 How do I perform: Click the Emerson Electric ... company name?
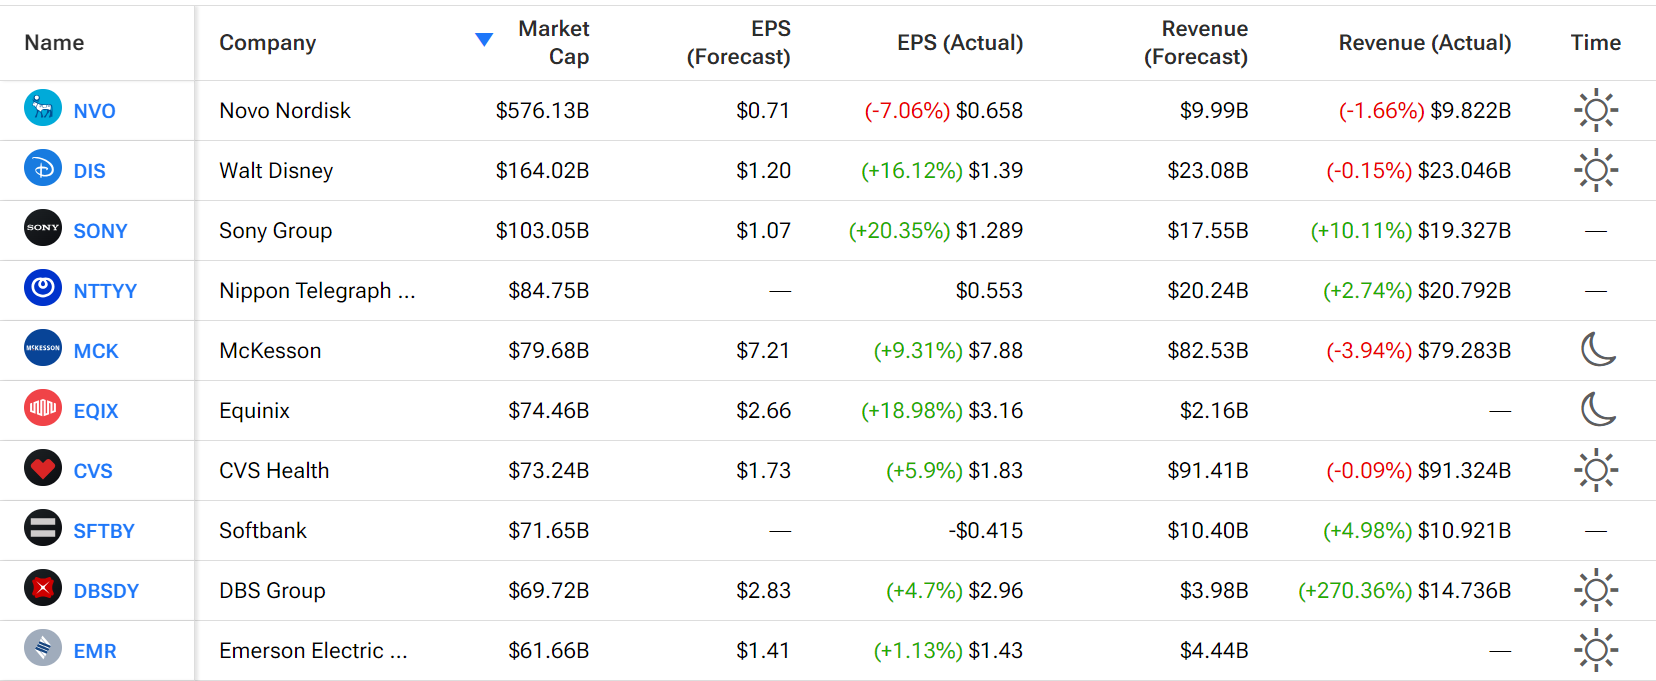(x=313, y=651)
